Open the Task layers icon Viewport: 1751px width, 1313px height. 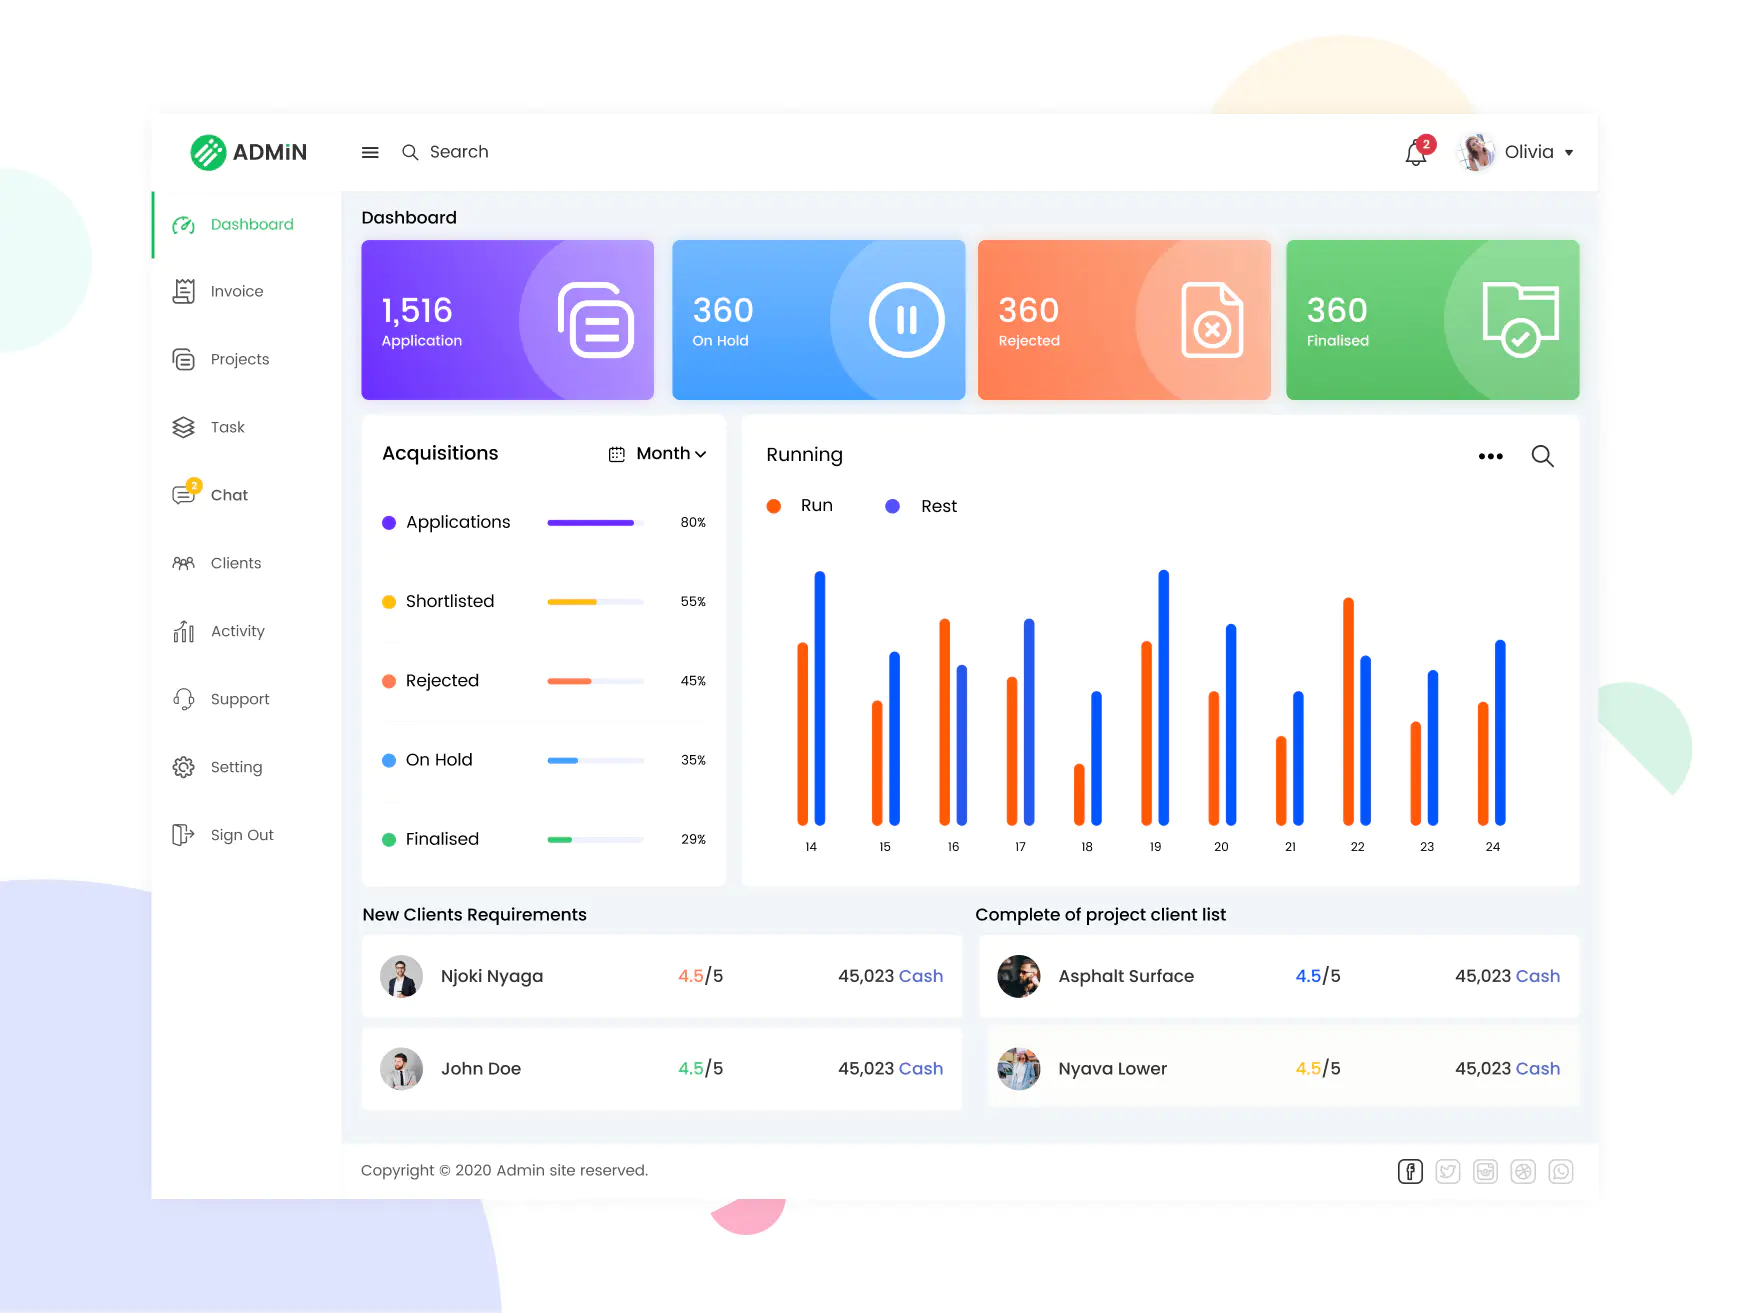[x=184, y=427]
